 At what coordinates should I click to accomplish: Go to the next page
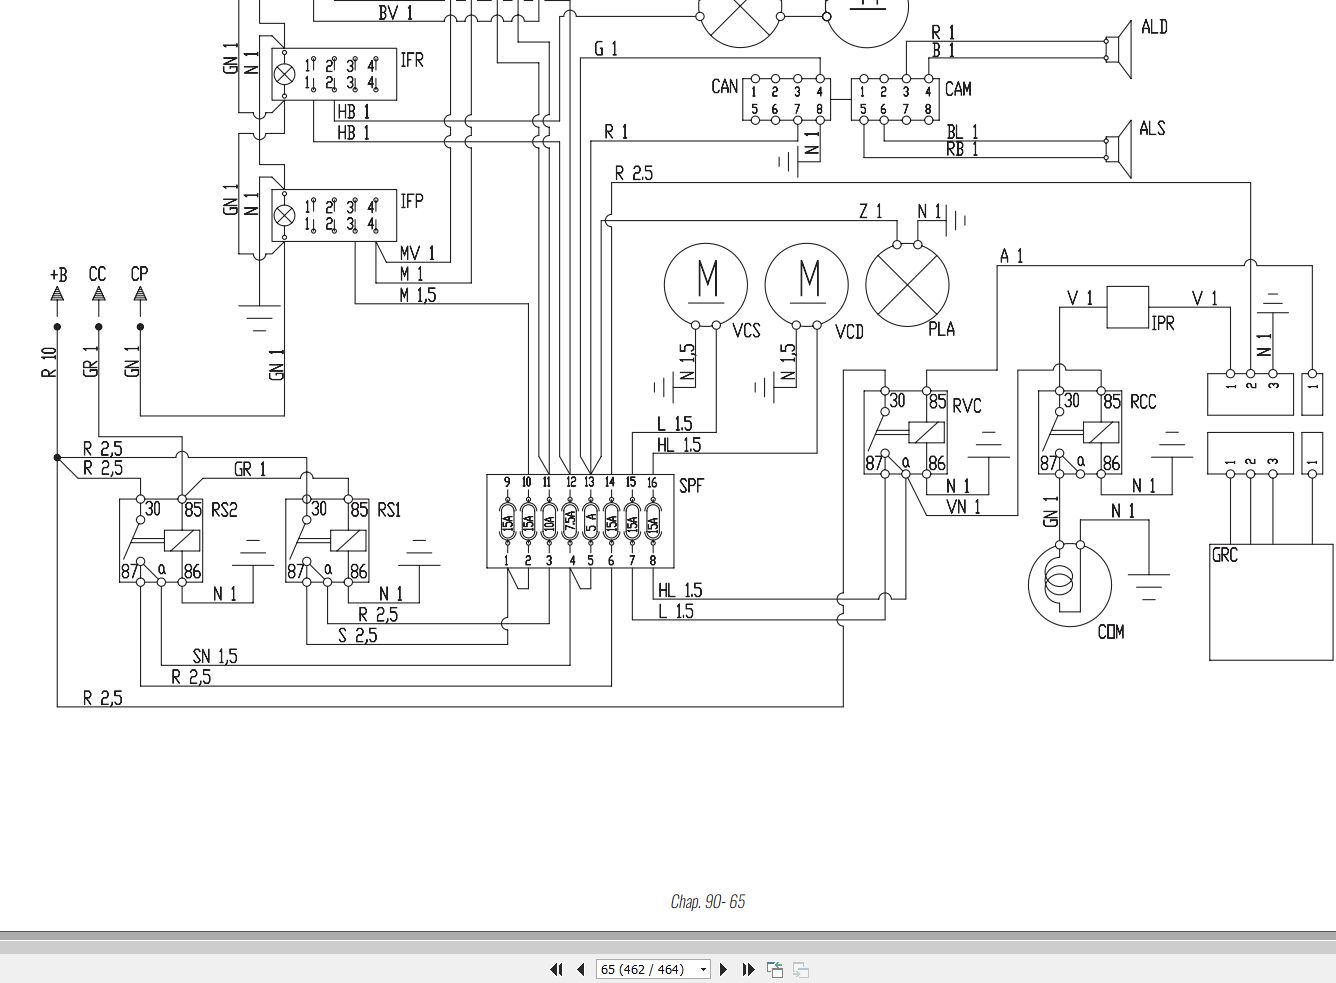click(x=724, y=969)
